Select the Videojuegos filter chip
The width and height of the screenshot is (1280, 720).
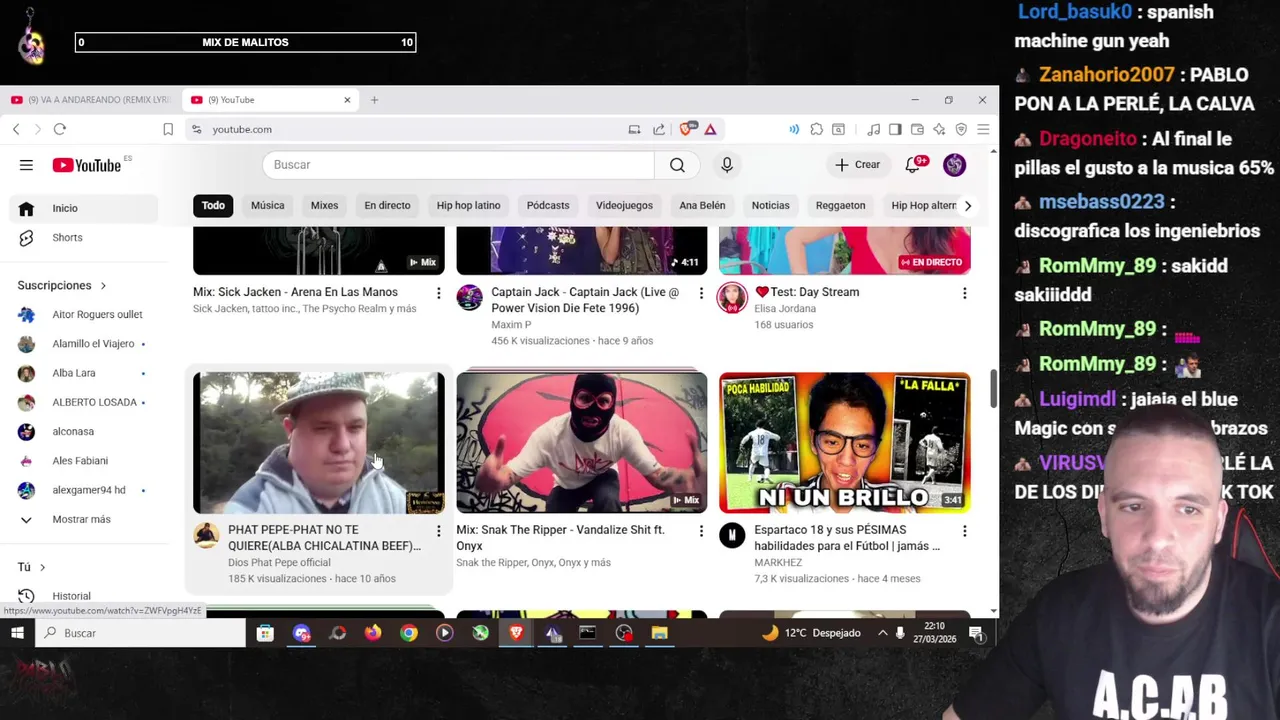(x=624, y=205)
